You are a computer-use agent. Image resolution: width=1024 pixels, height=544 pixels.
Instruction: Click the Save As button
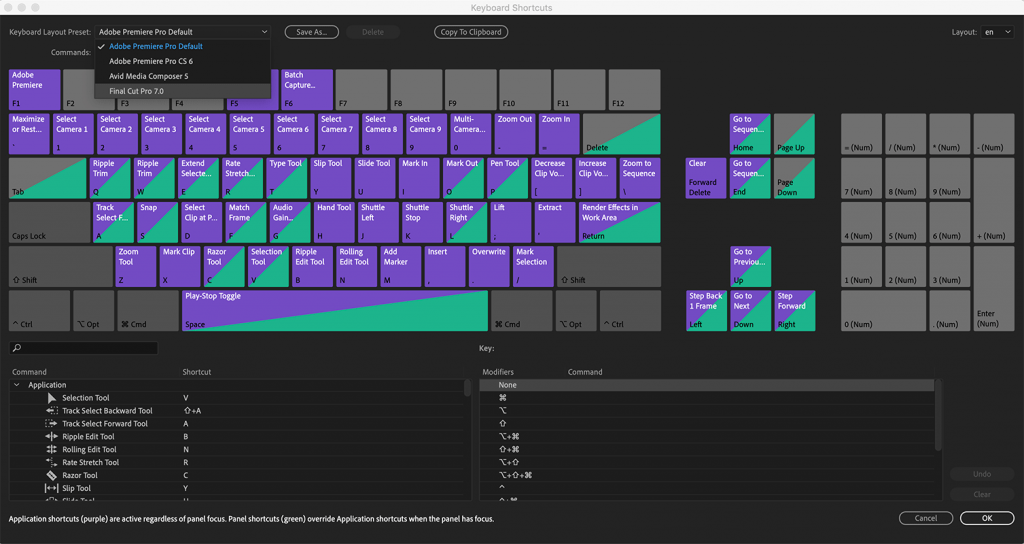click(312, 32)
